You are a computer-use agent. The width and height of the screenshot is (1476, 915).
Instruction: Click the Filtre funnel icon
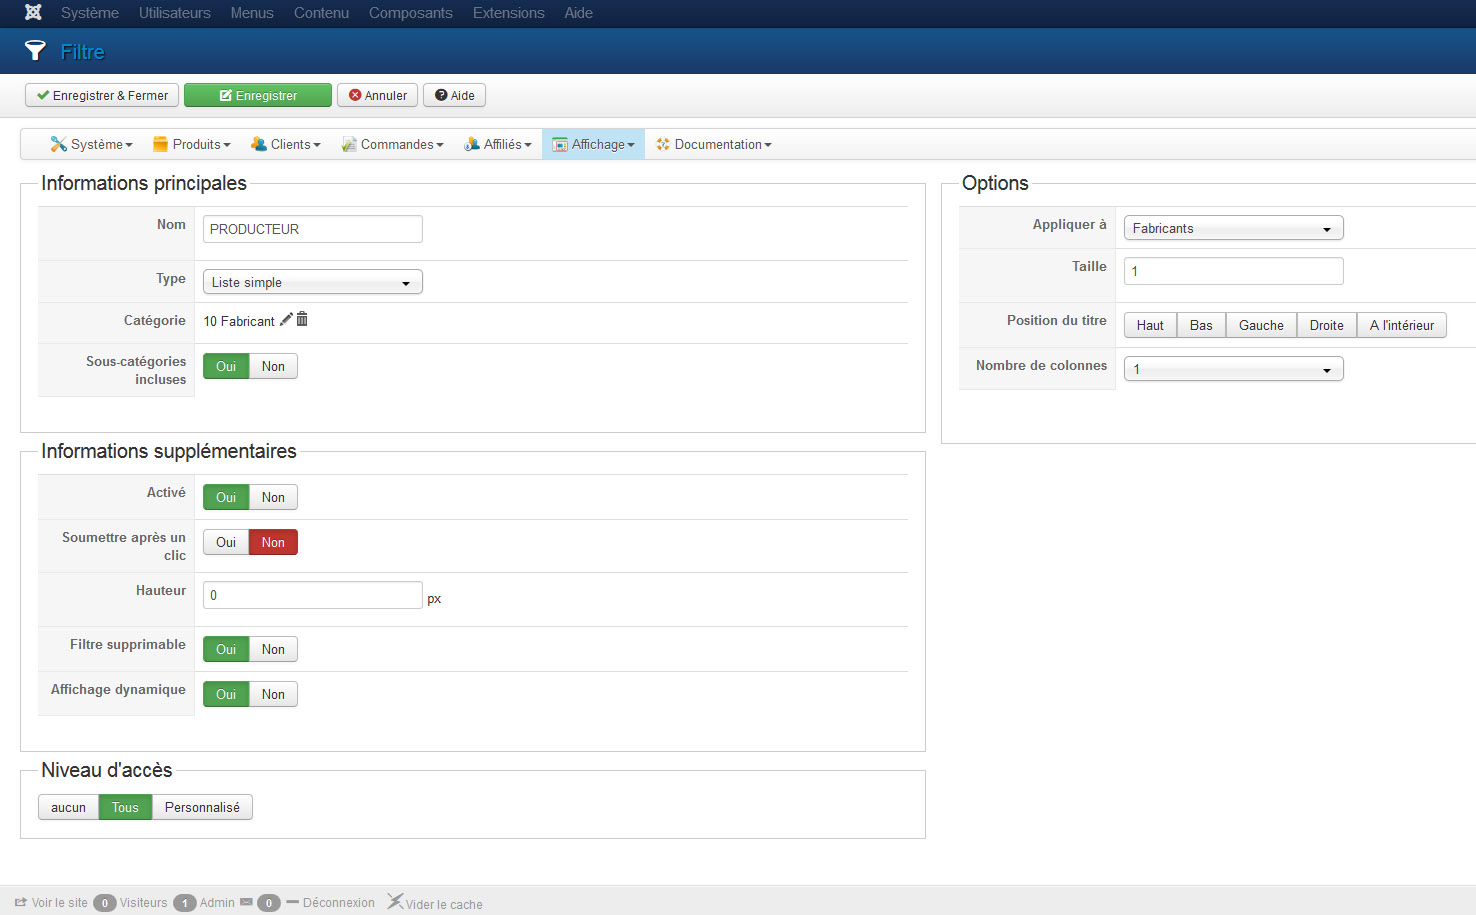point(35,50)
